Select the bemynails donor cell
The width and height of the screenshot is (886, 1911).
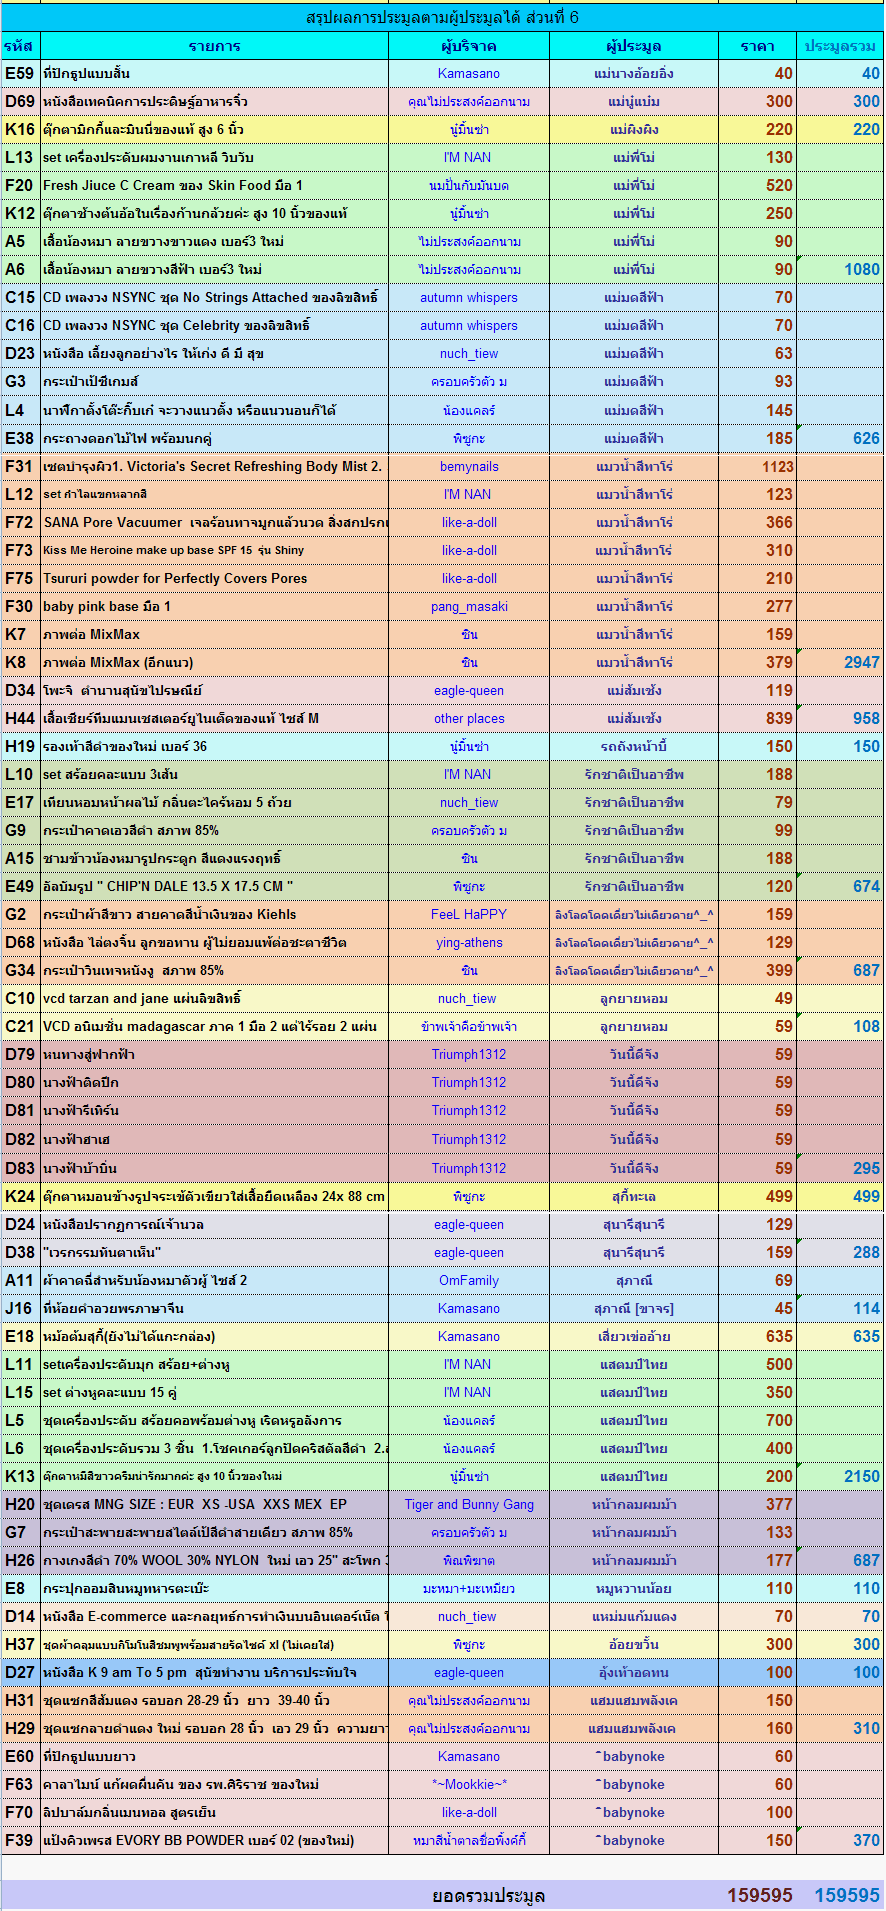pos(469,466)
